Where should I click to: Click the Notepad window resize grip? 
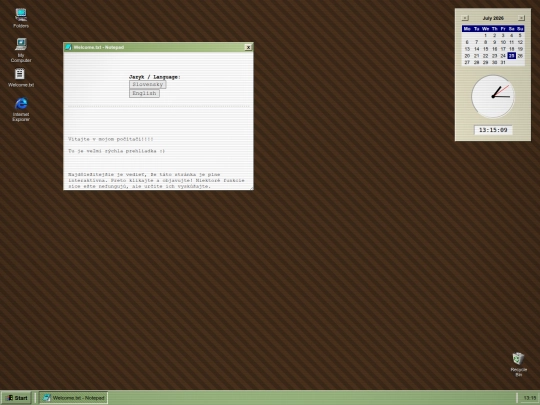coord(251,188)
